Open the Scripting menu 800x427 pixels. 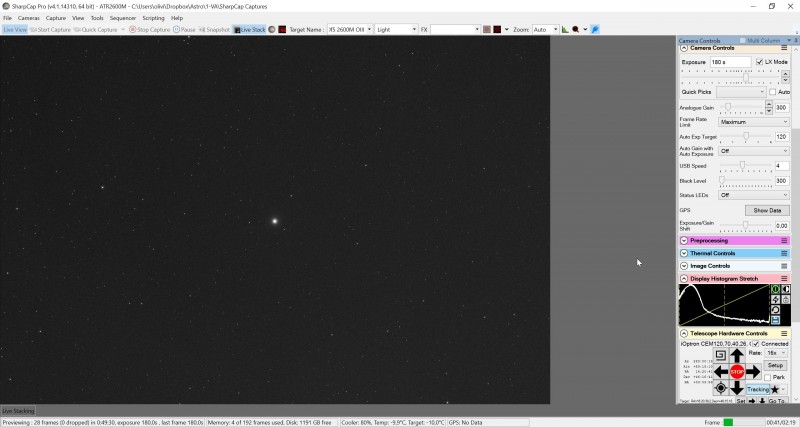[153, 18]
